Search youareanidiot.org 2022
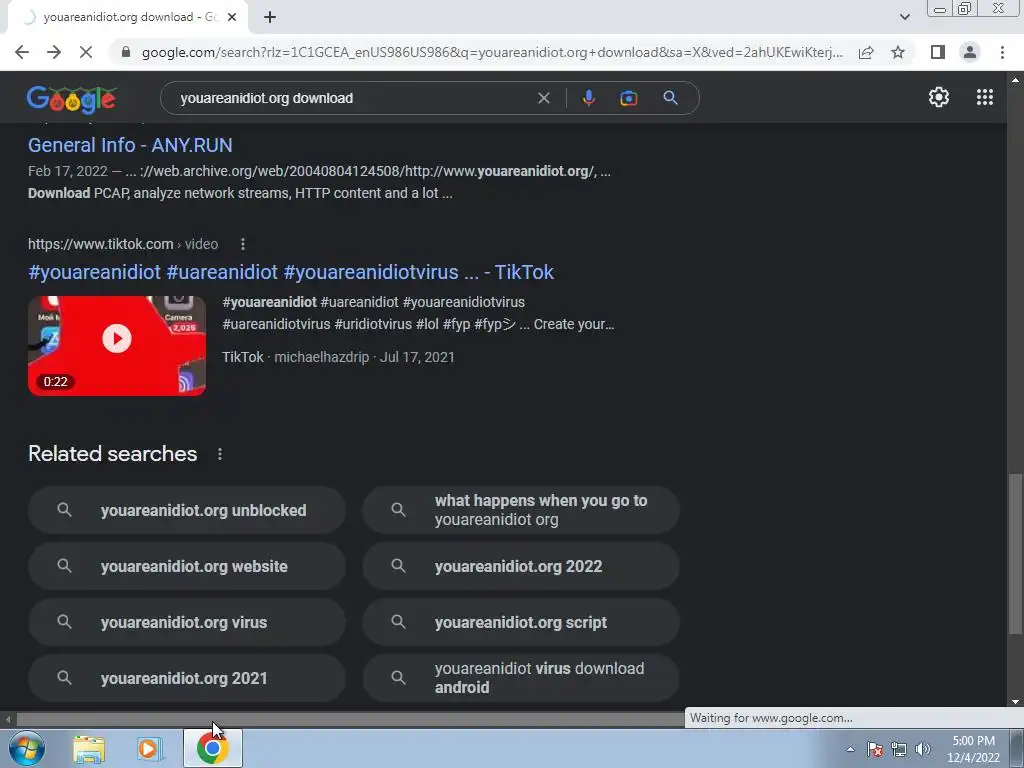This screenshot has width=1024, height=768. 521,566
